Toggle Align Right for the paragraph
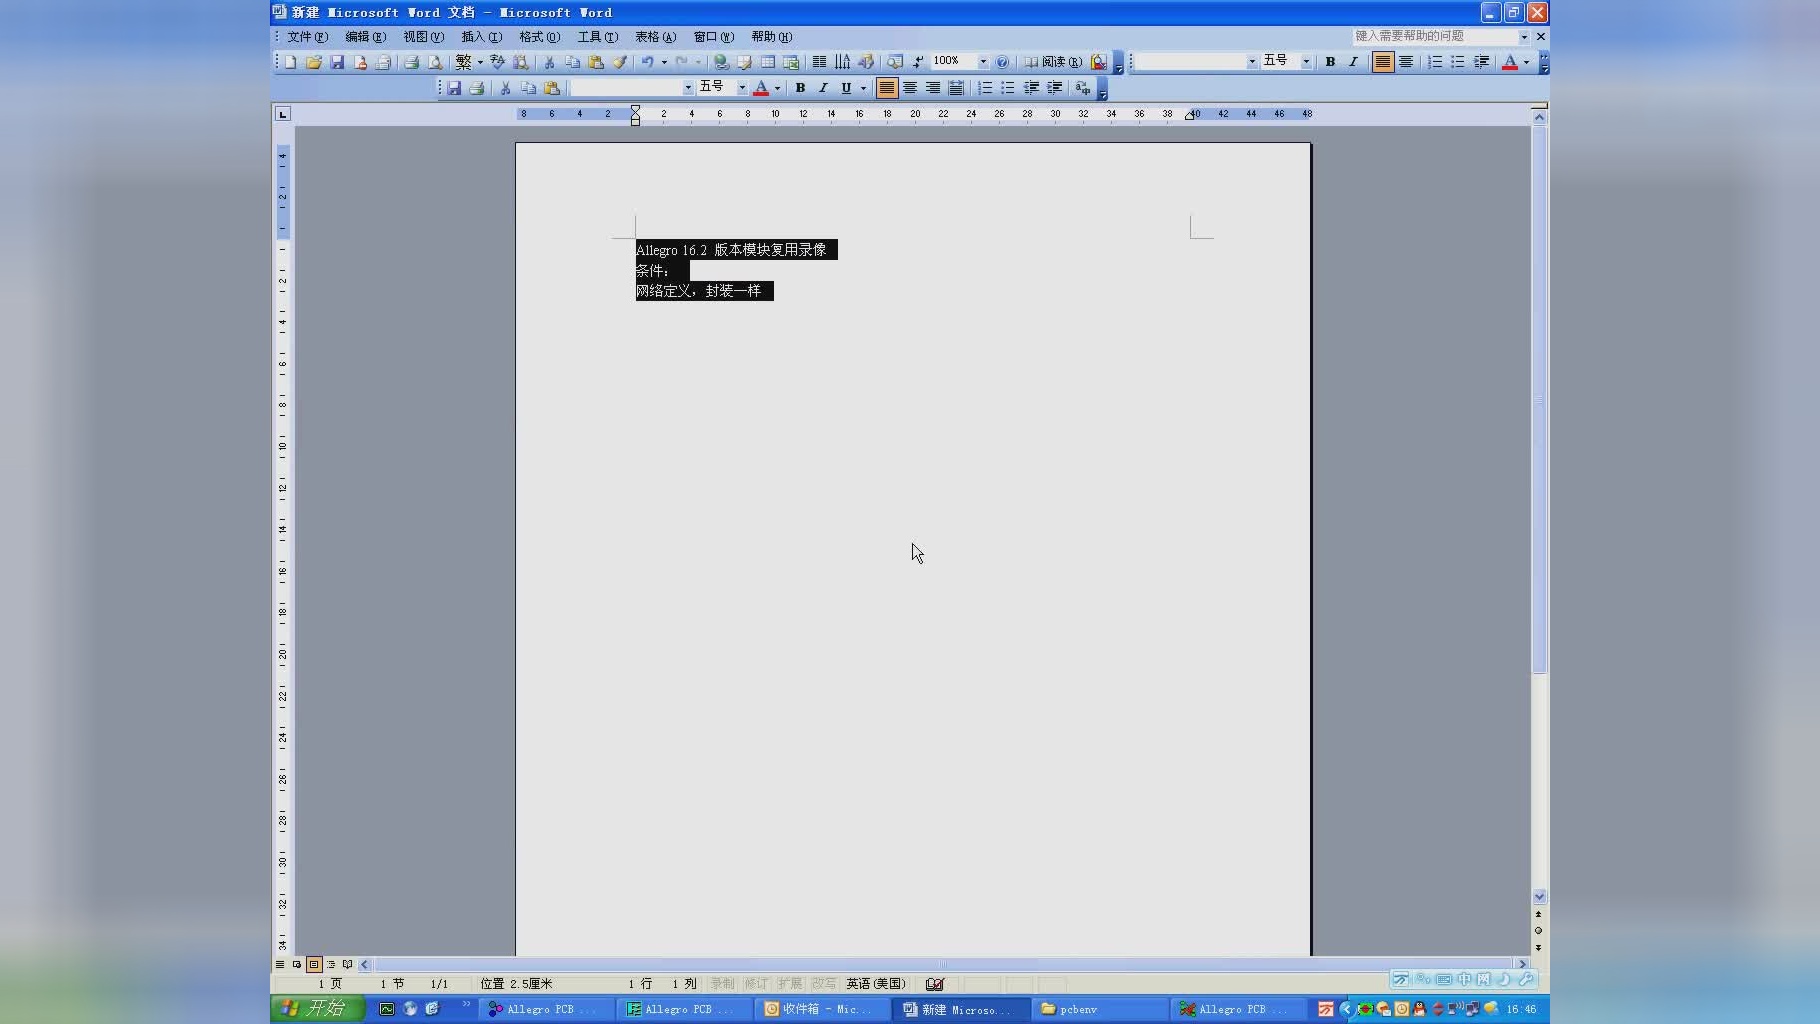The width and height of the screenshot is (1820, 1024). (933, 88)
